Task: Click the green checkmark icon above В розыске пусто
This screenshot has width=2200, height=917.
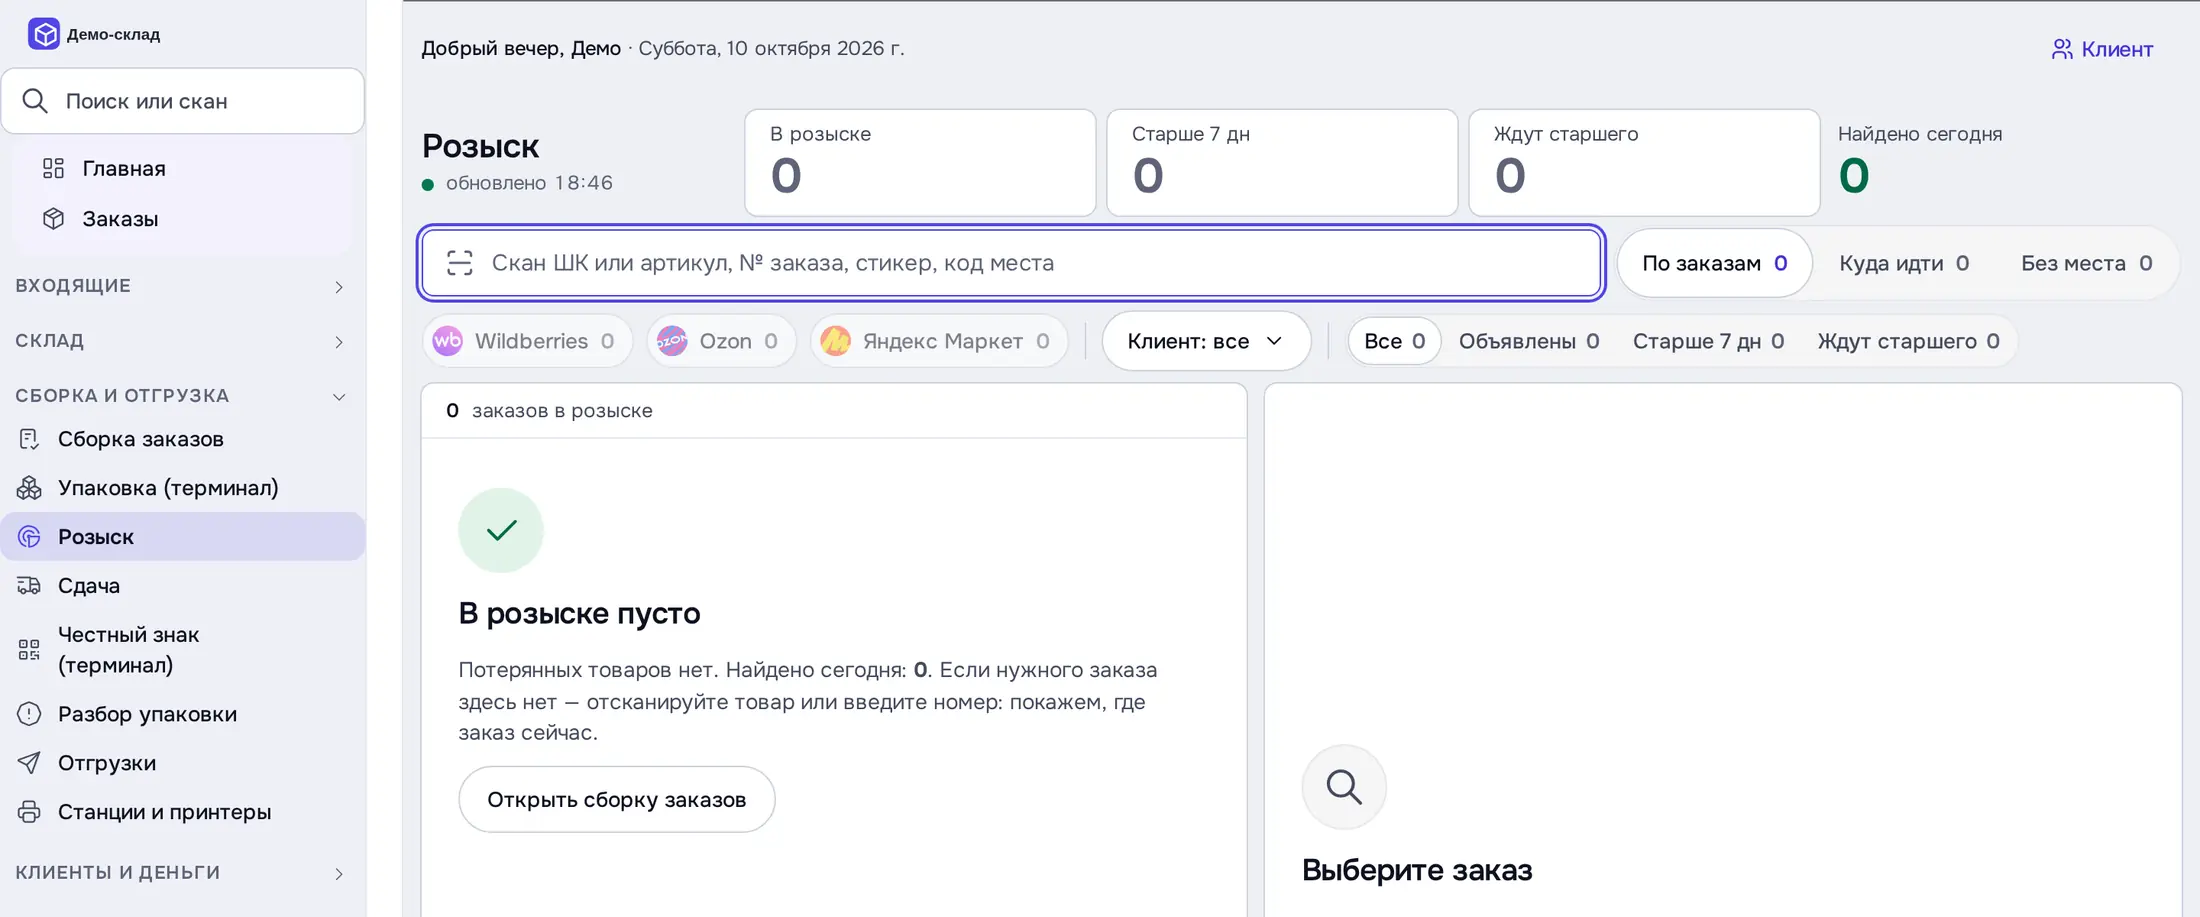Action: pos(501,530)
